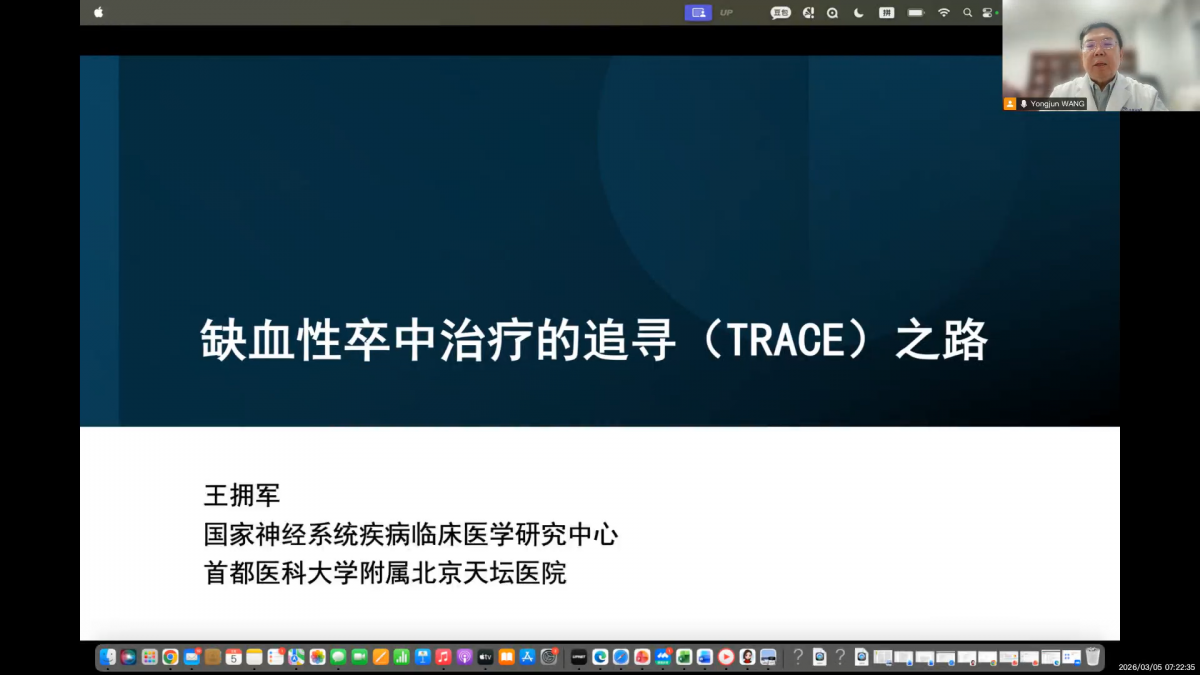The height and width of the screenshot is (675, 1200).
Task: Click the microphone icon beside Yongjun WANG
Action: pos(1024,104)
